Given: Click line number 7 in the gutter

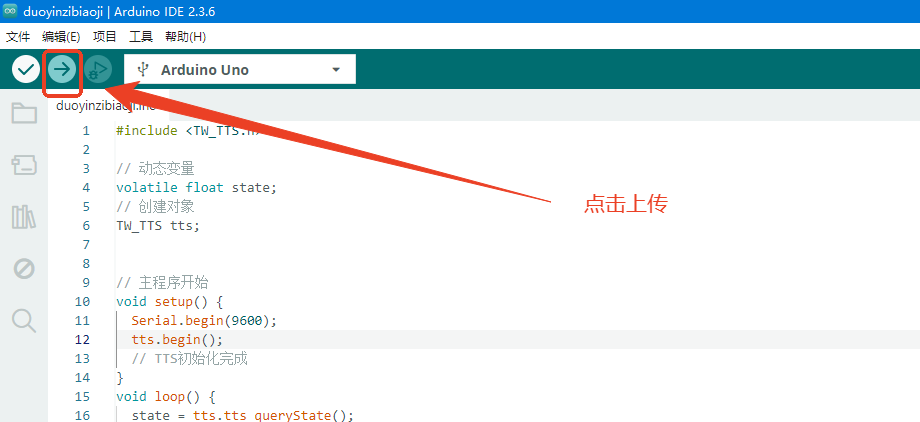Looking at the screenshot, I should tap(86, 244).
